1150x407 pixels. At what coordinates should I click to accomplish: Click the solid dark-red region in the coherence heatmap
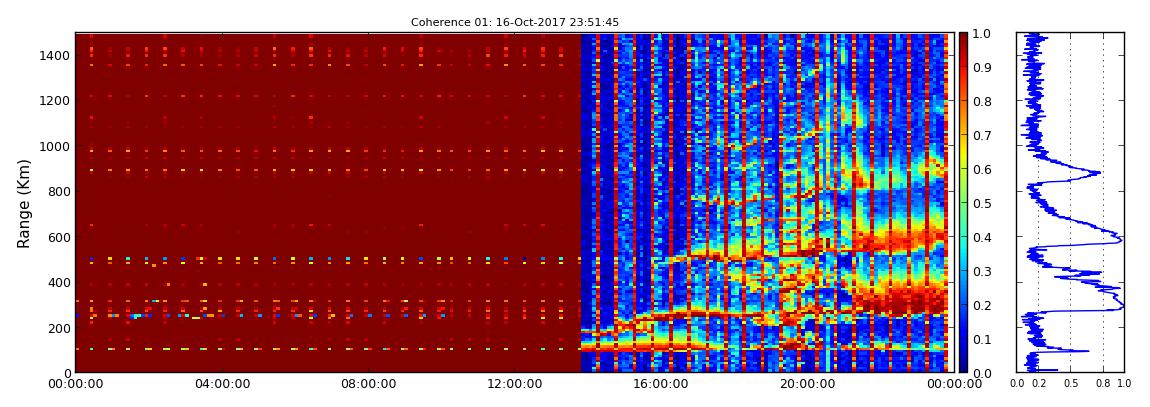328,202
